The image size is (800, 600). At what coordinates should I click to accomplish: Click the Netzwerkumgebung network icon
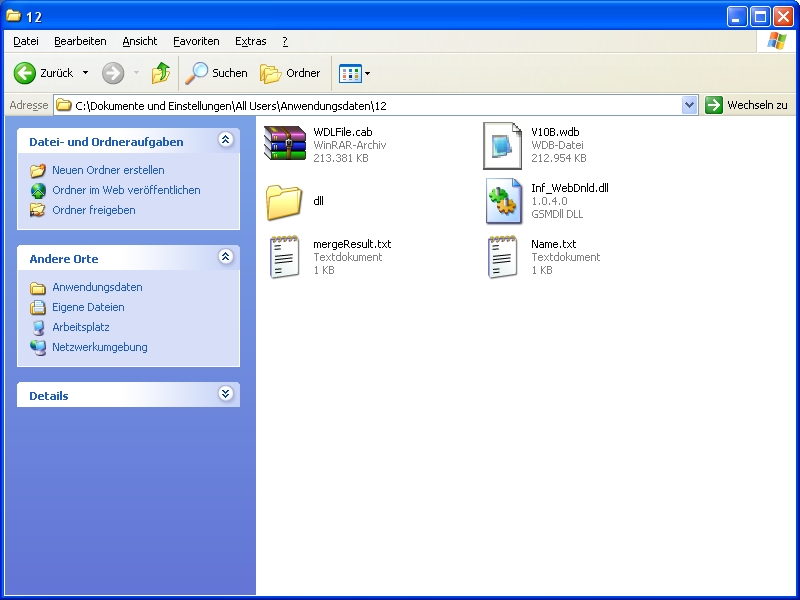[38, 347]
